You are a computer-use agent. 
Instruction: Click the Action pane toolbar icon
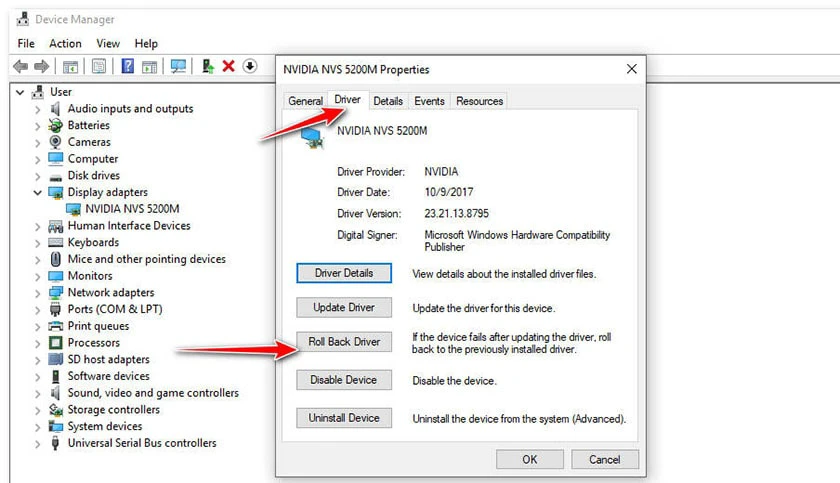coord(149,66)
